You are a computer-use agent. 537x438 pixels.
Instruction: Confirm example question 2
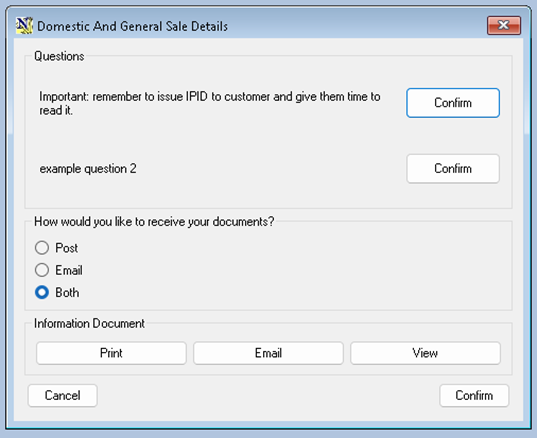[x=453, y=168]
